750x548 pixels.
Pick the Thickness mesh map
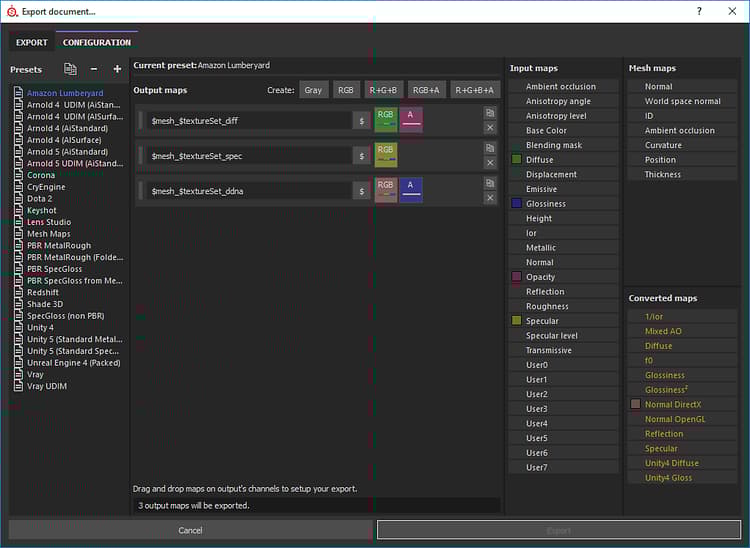(683, 175)
